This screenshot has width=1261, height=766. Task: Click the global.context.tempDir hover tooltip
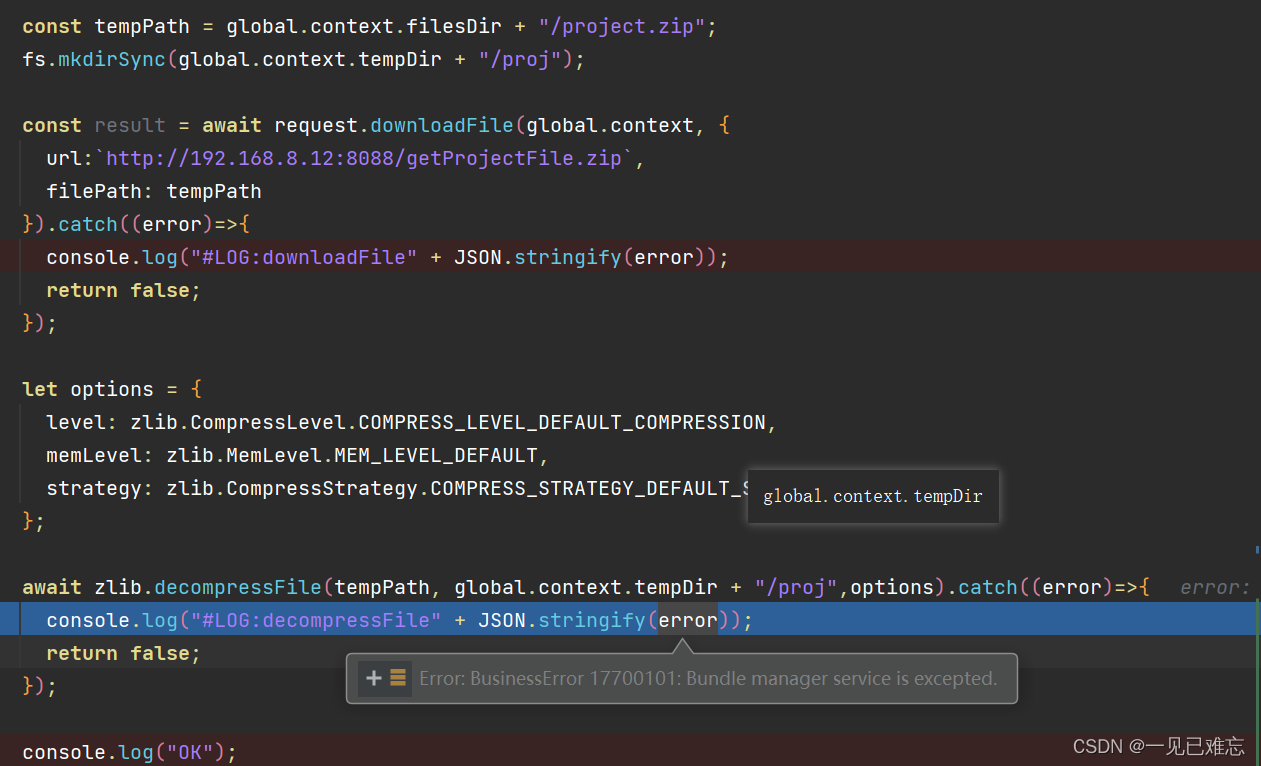(872, 496)
